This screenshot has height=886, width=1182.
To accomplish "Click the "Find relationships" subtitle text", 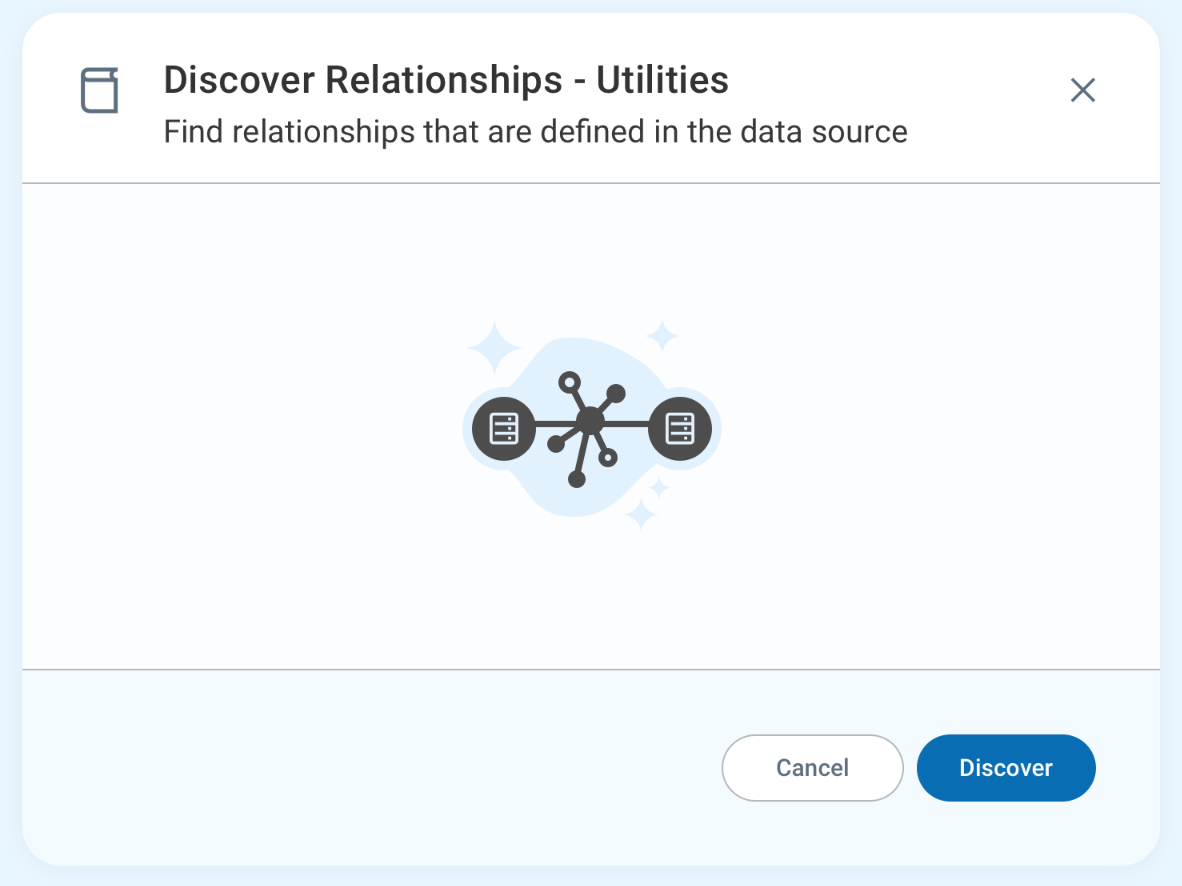I will click(x=535, y=132).
